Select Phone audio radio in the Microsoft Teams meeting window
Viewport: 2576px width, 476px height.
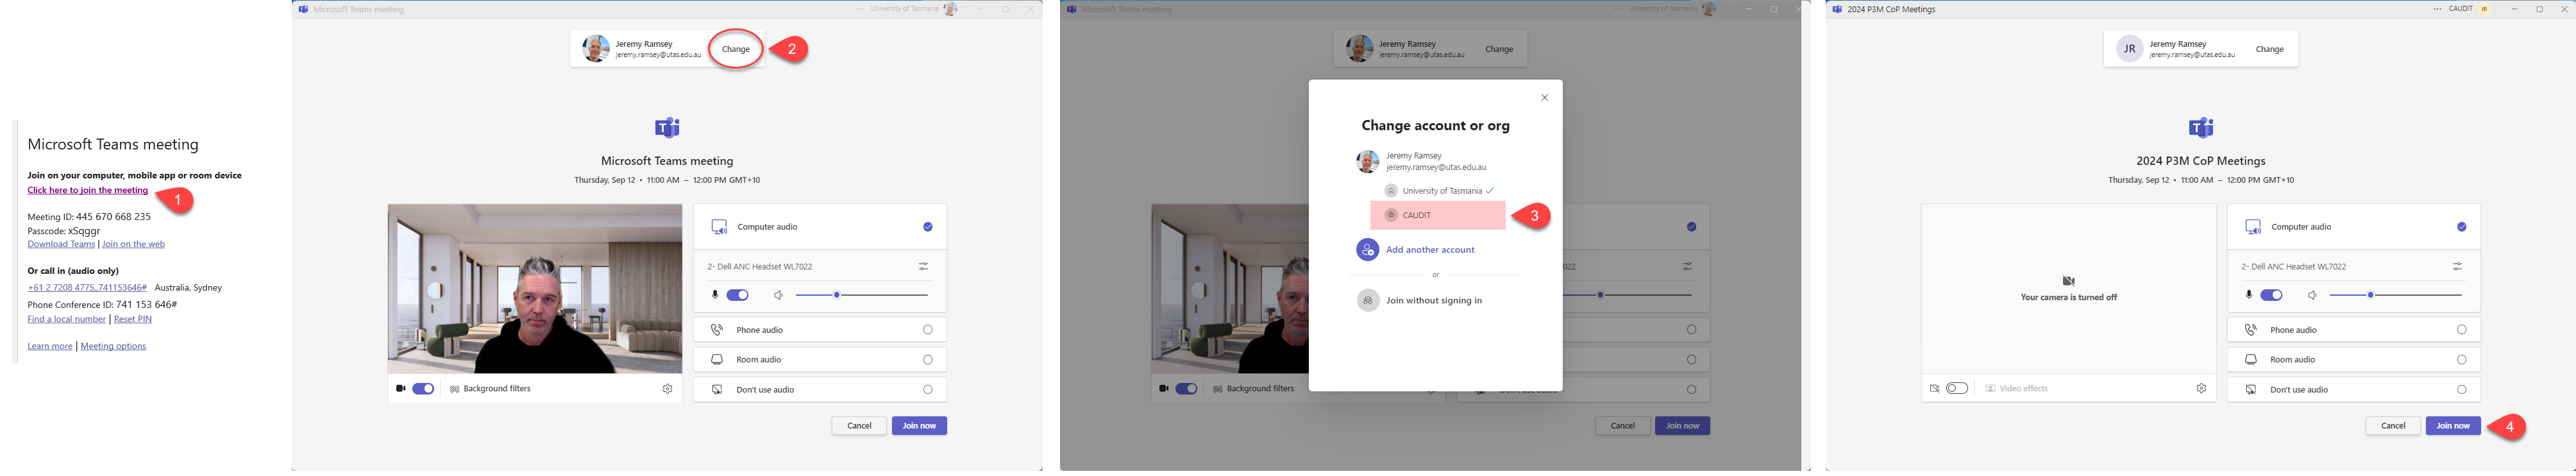(928, 330)
